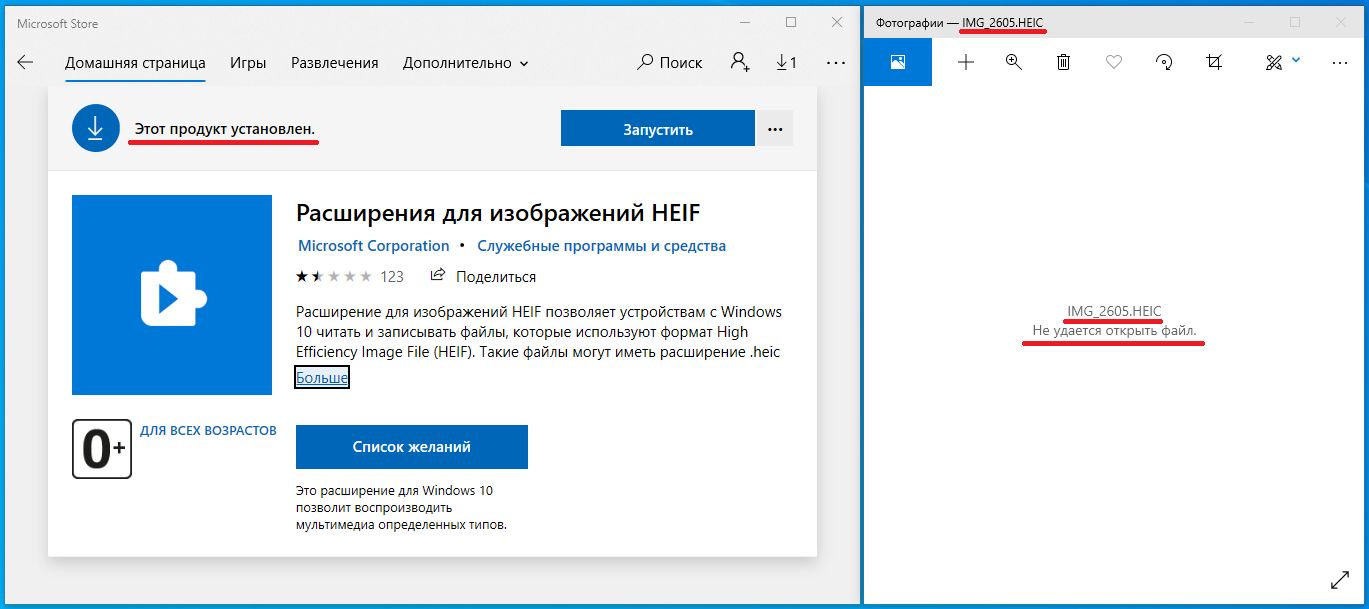Maximize the Microsoft Store window
Image resolution: width=1369 pixels, height=609 pixels.
point(791,22)
